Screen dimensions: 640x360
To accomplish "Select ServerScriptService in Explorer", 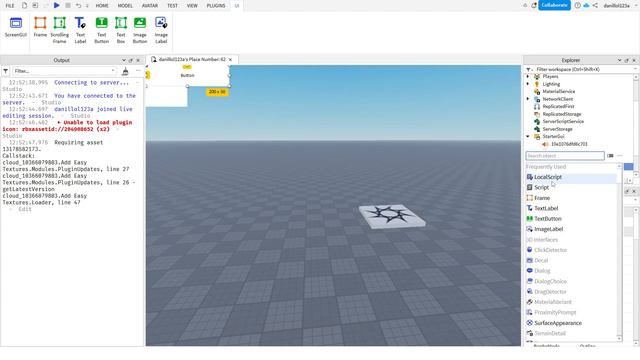I will 563,122.
